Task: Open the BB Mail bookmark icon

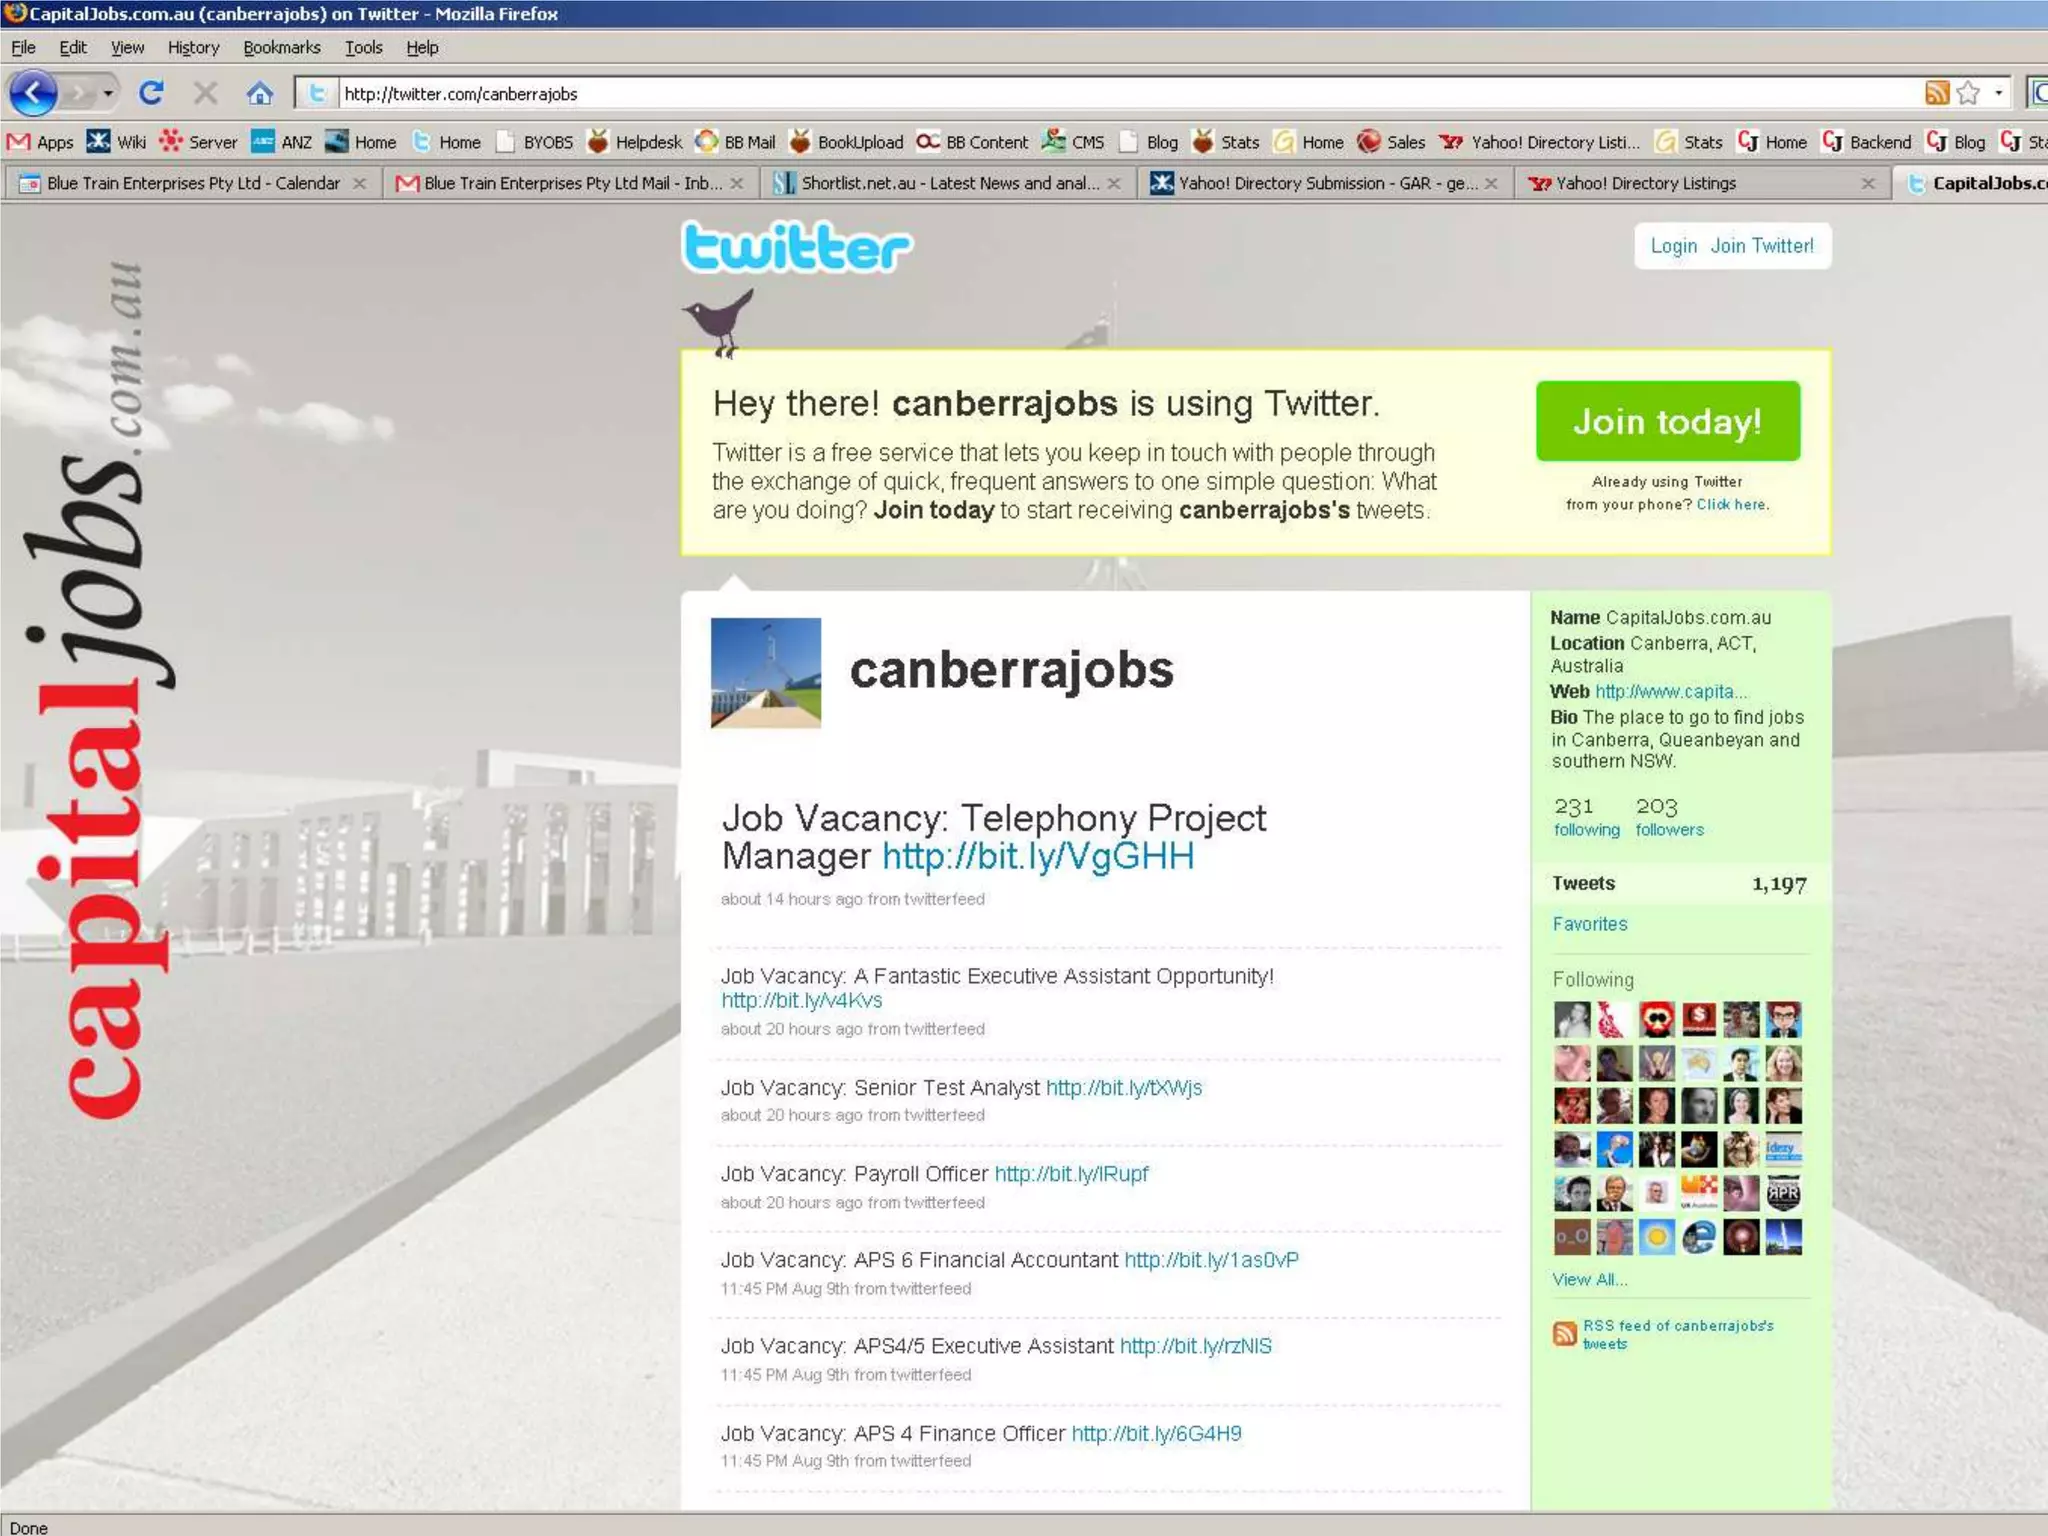Action: pos(706,142)
